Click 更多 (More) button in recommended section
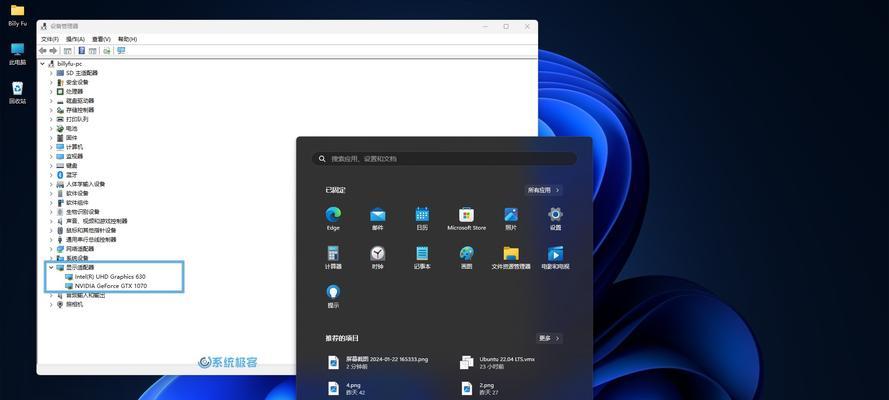The image size is (889, 400). pyautogui.click(x=549, y=338)
